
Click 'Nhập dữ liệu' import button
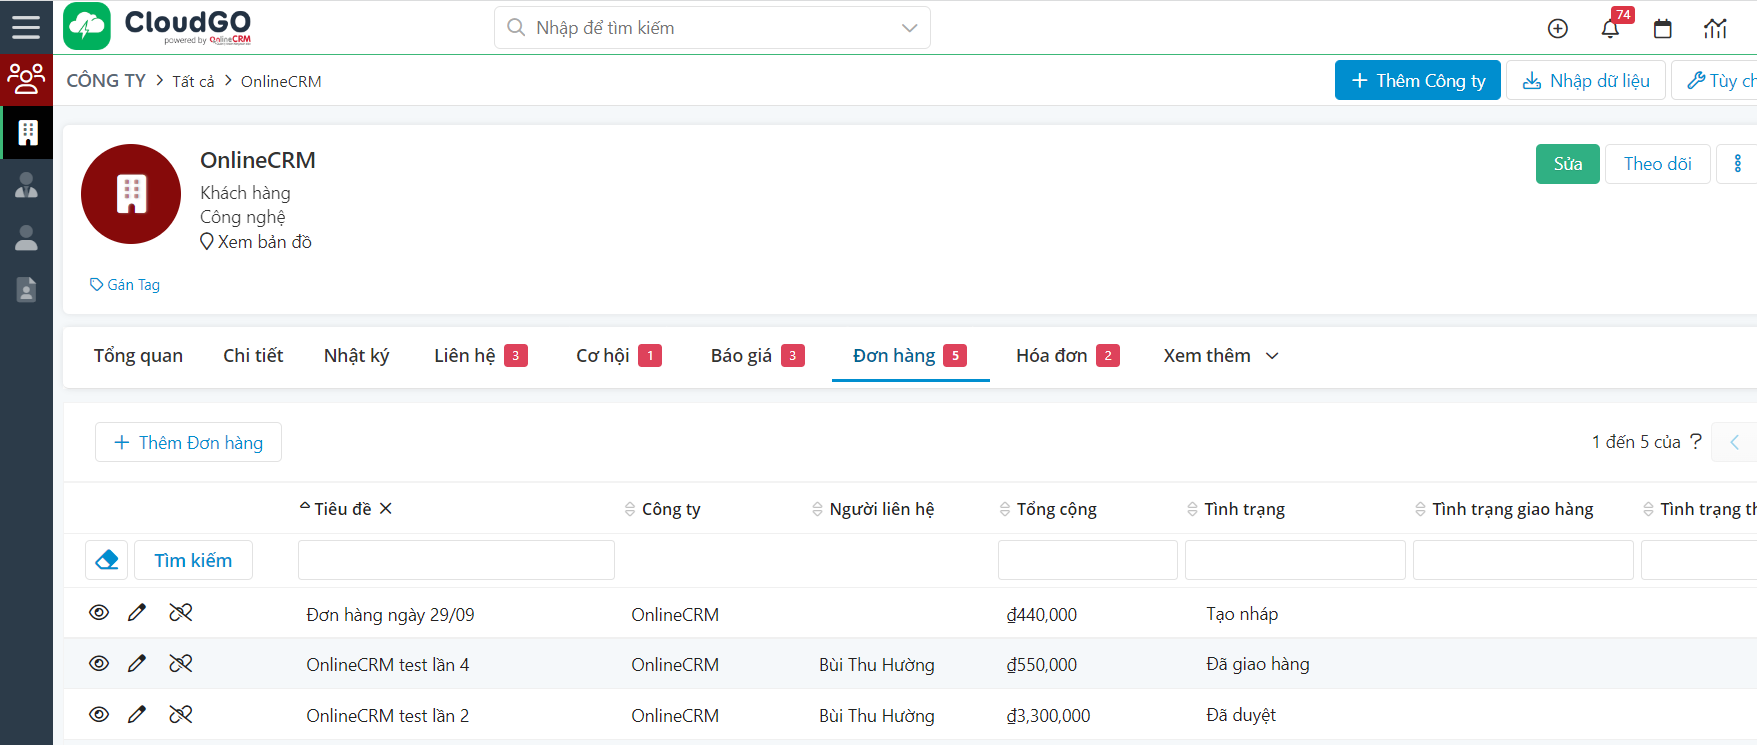click(1586, 80)
